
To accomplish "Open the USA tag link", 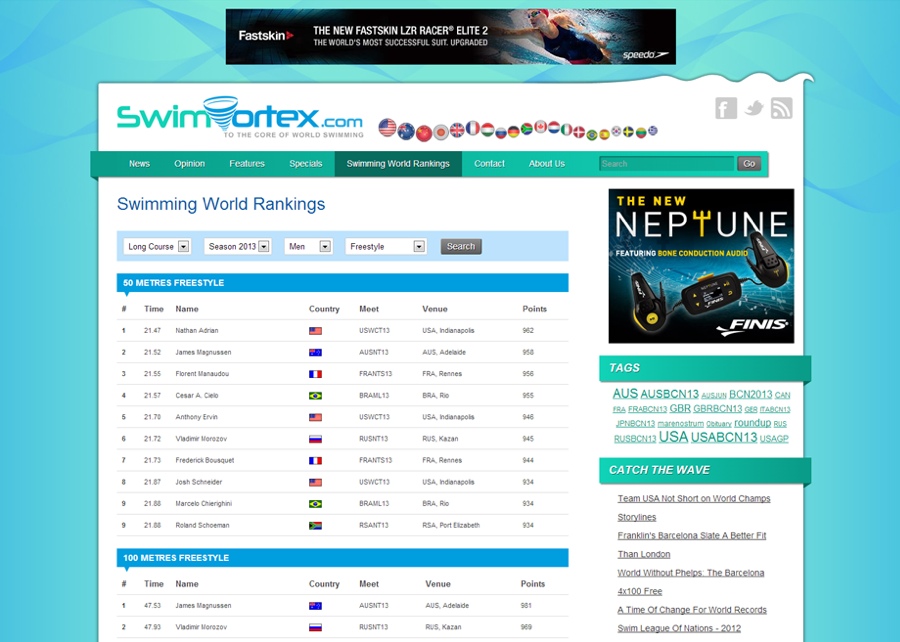I will tap(673, 437).
